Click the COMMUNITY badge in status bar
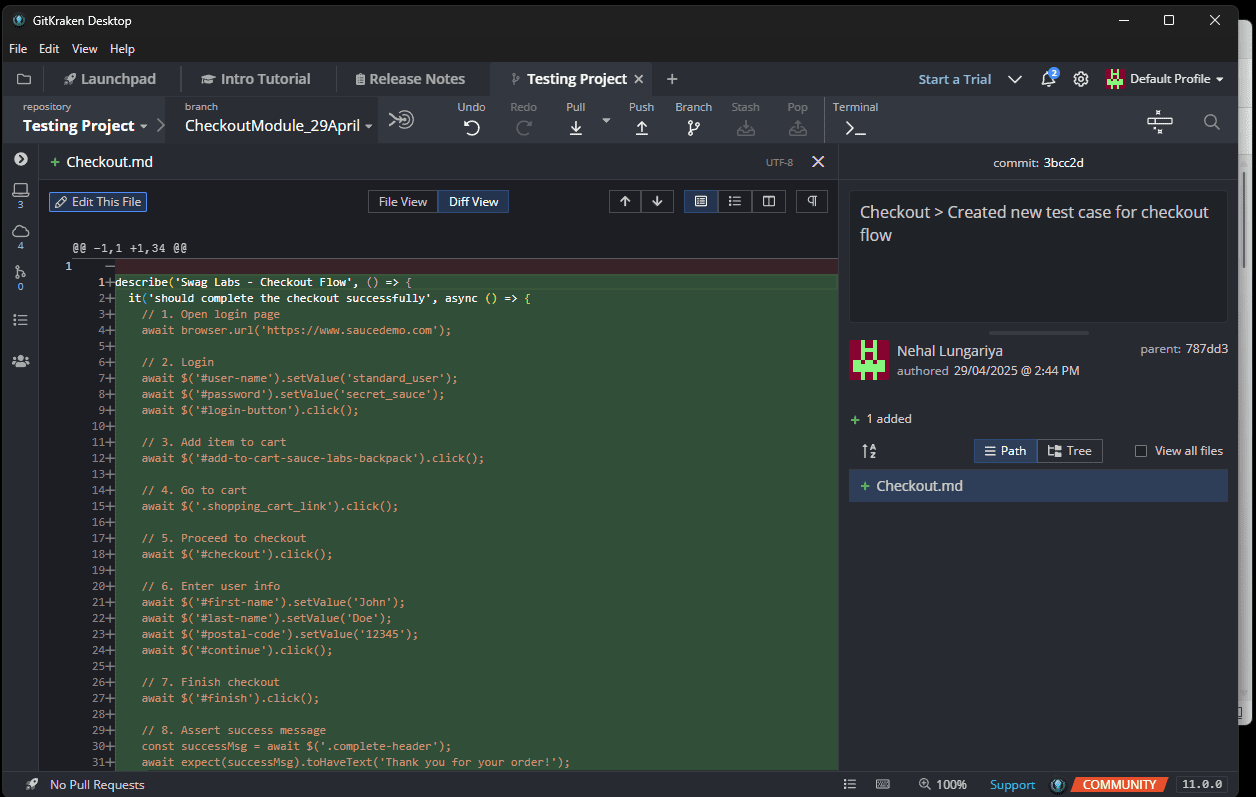Viewport: 1256px width, 797px height. point(1119,785)
